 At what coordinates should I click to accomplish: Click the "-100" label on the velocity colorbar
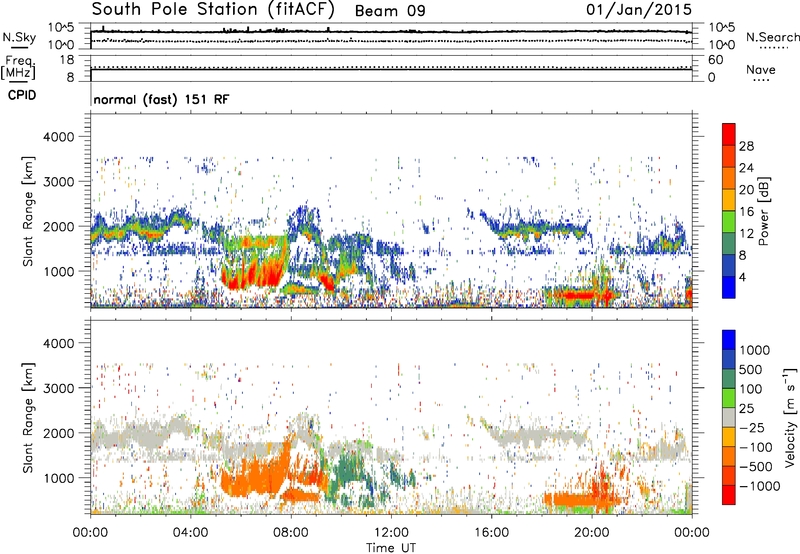pyautogui.click(x=756, y=447)
